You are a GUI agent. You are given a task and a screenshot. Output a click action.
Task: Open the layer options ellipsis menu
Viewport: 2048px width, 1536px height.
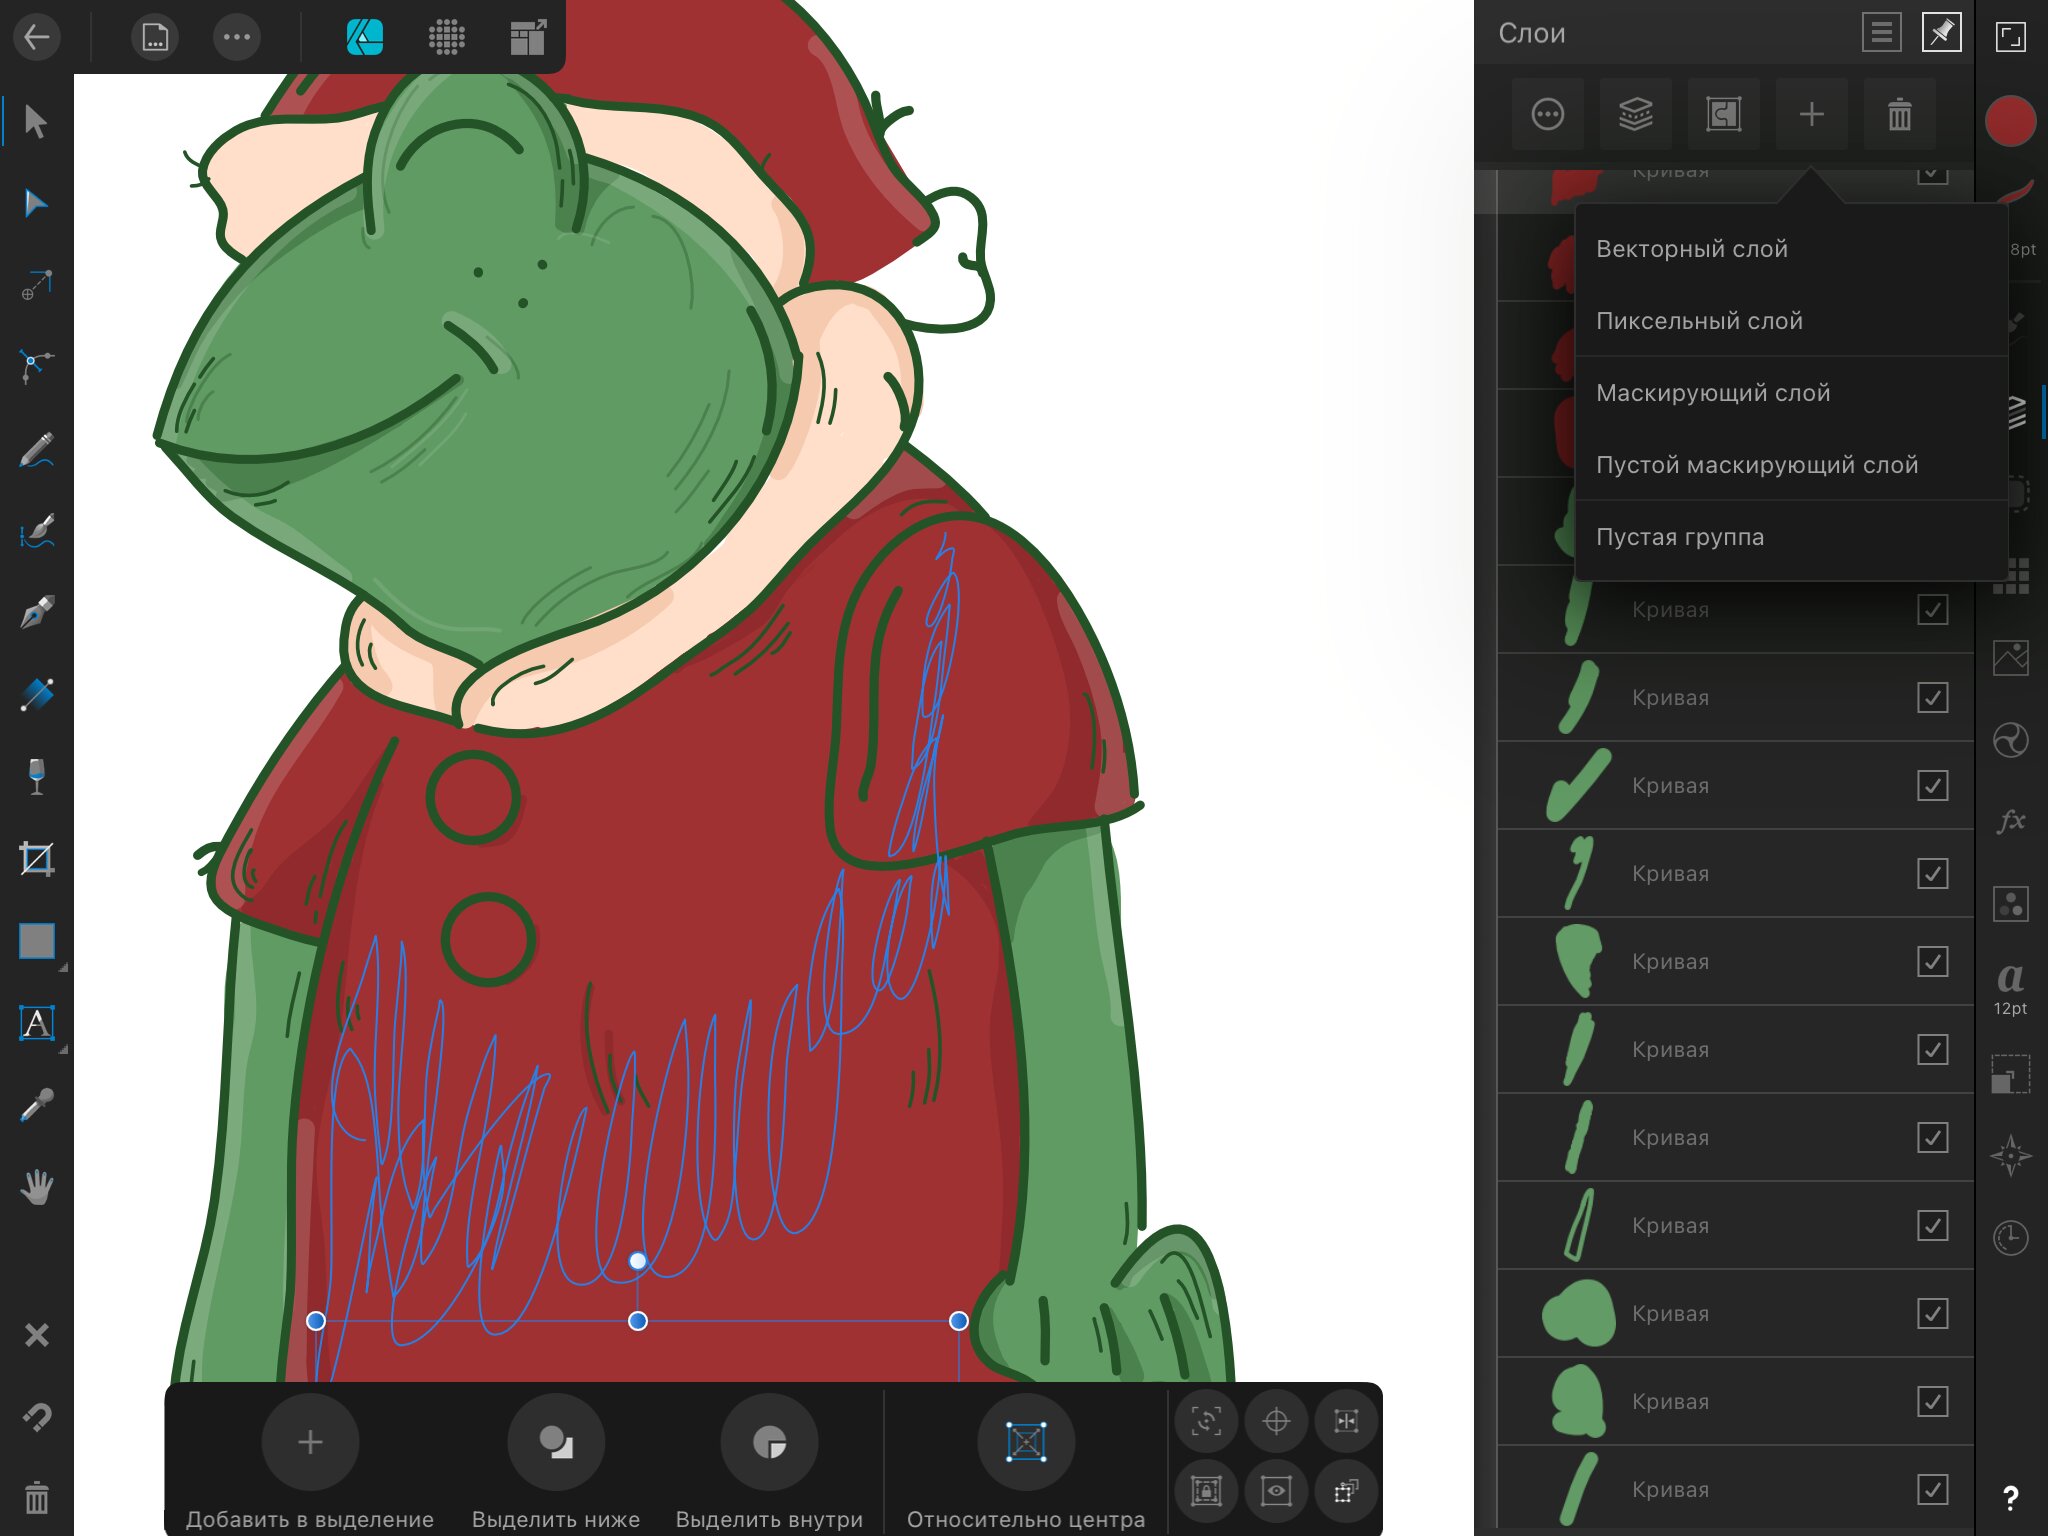[1547, 114]
